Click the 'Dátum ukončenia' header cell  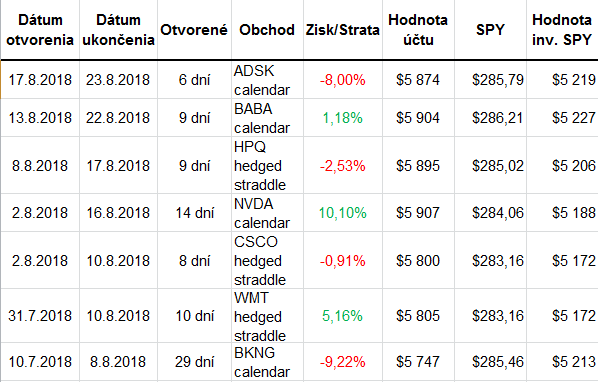pyautogui.click(x=118, y=30)
